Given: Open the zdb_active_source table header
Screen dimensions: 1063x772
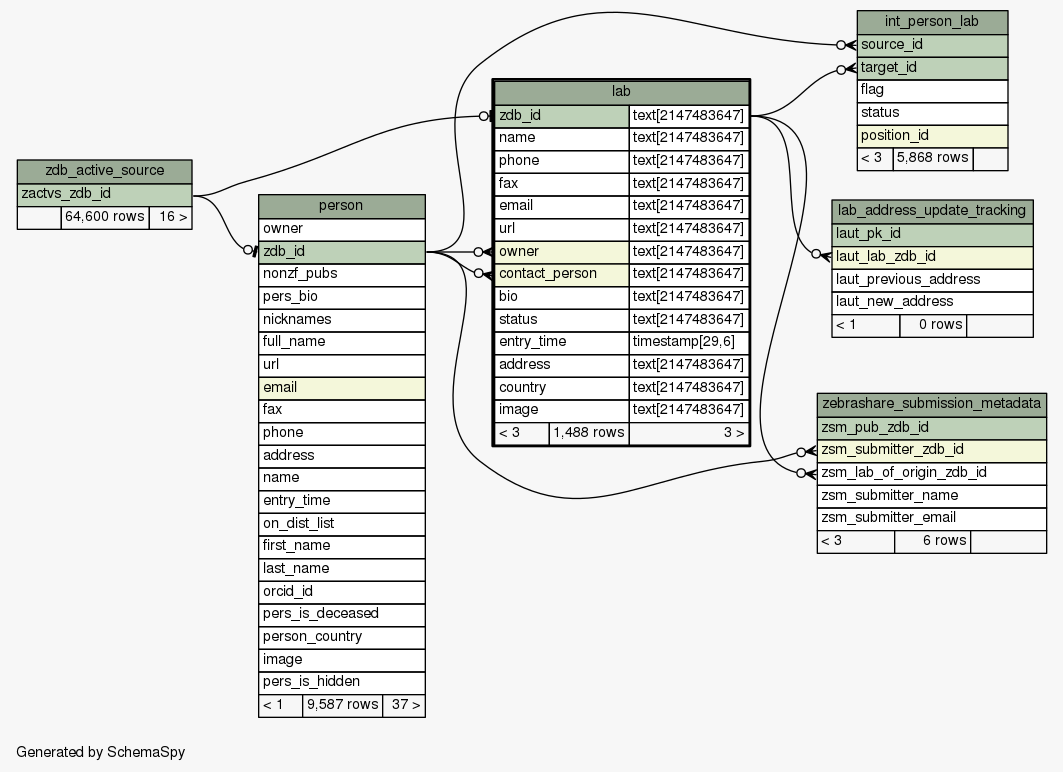Looking at the screenshot, I should pyautogui.click(x=104, y=170).
